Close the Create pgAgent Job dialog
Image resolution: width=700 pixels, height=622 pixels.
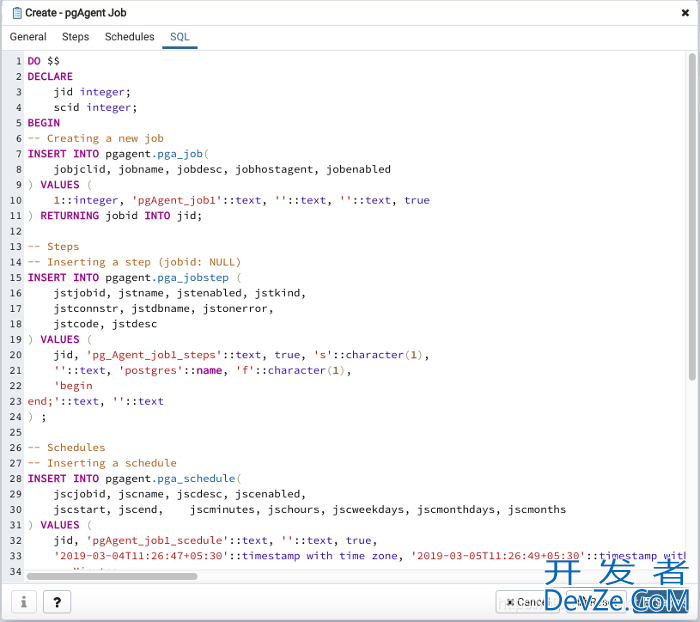point(685,13)
